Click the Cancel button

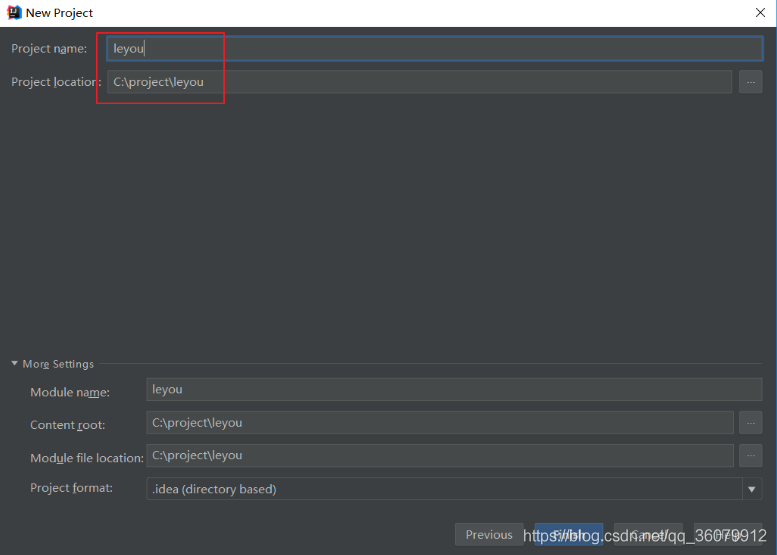[x=648, y=535]
